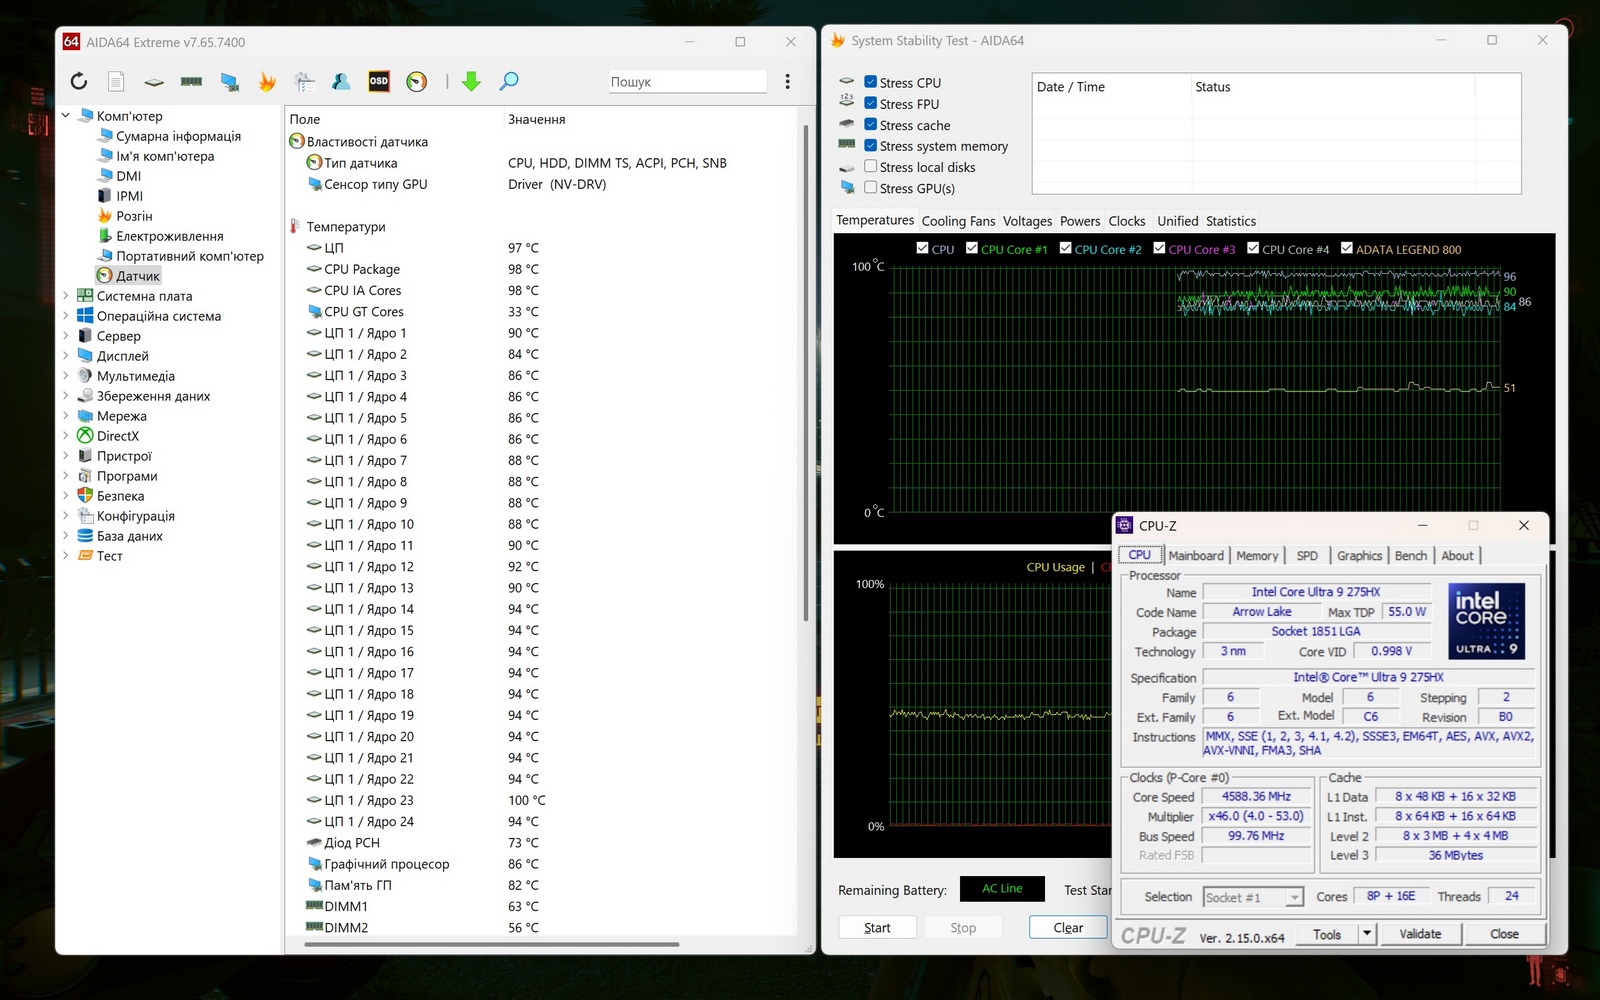Click the magnifier search icon in AIDA64
The height and width of the screenshot is (1000, 1600).
point(509,82)
